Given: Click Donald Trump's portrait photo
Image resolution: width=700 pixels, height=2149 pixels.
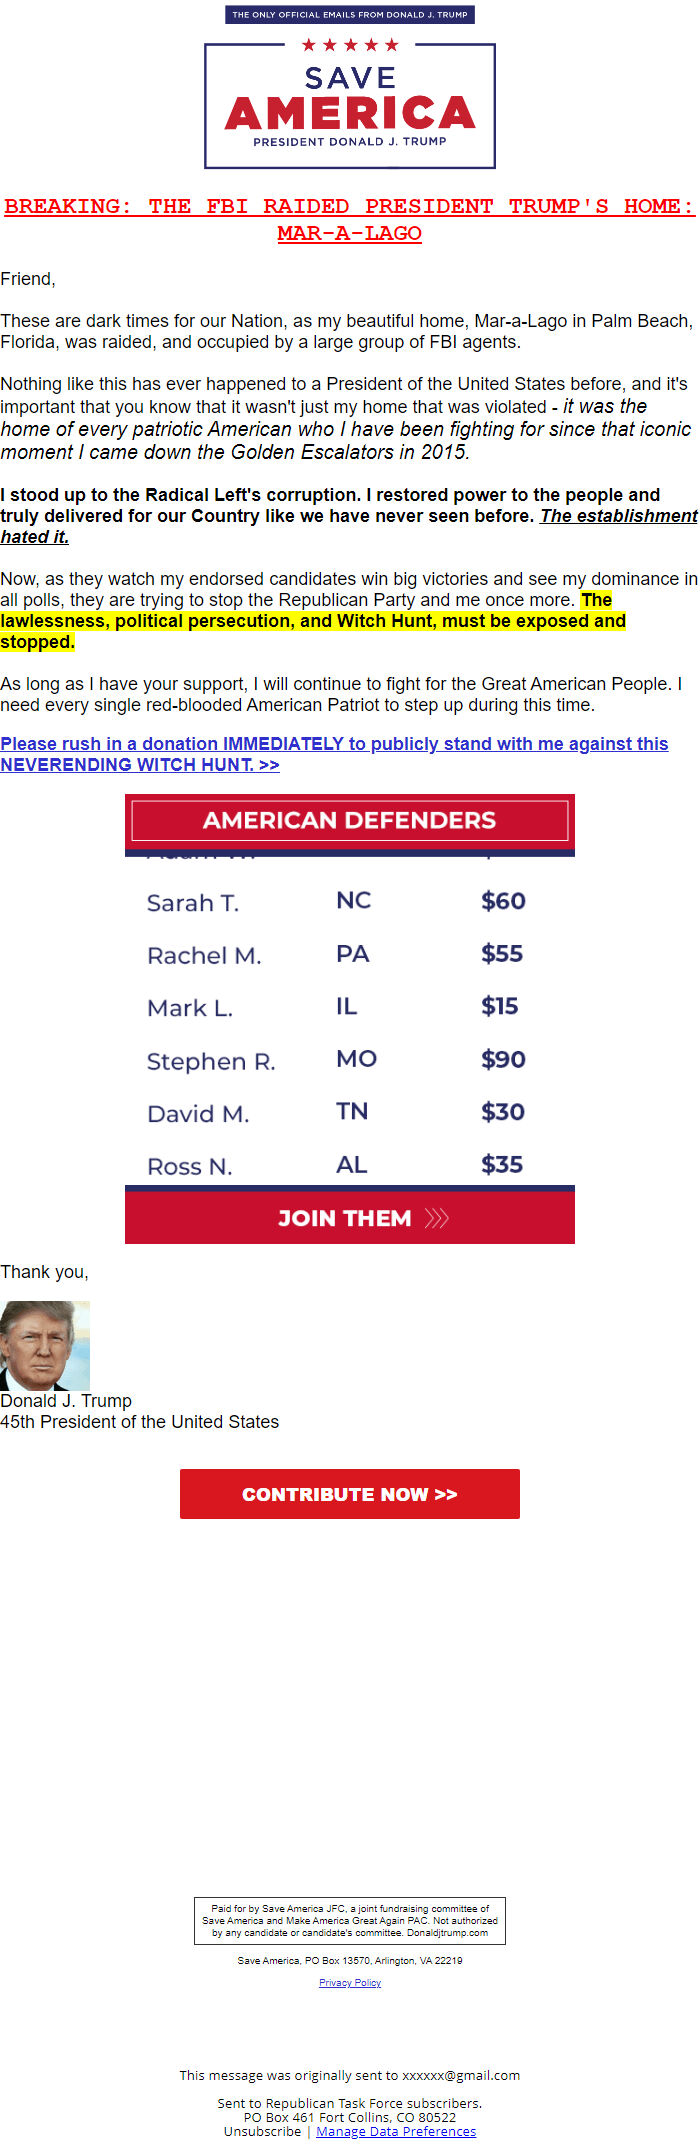Looking at the screenshot, I should tap(46, 1345).
